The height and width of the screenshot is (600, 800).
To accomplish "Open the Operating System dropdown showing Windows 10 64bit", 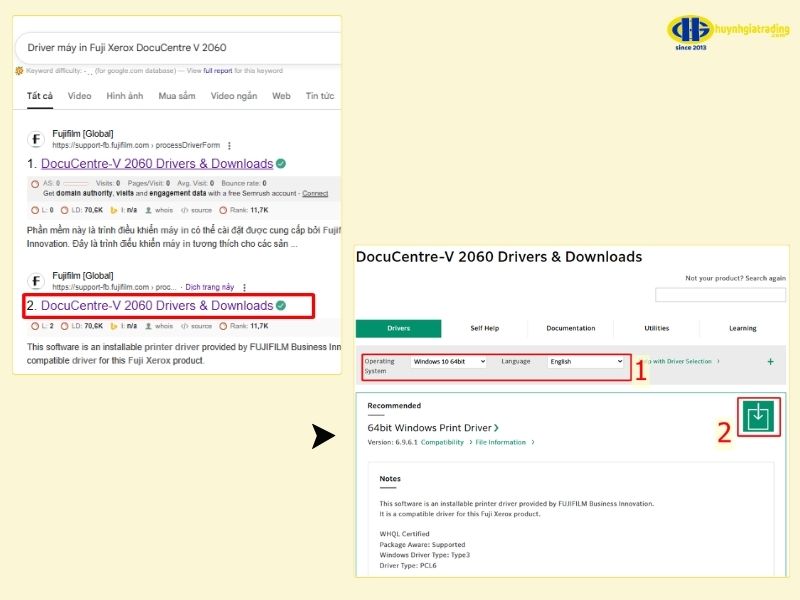I will [x=448, y=361].
